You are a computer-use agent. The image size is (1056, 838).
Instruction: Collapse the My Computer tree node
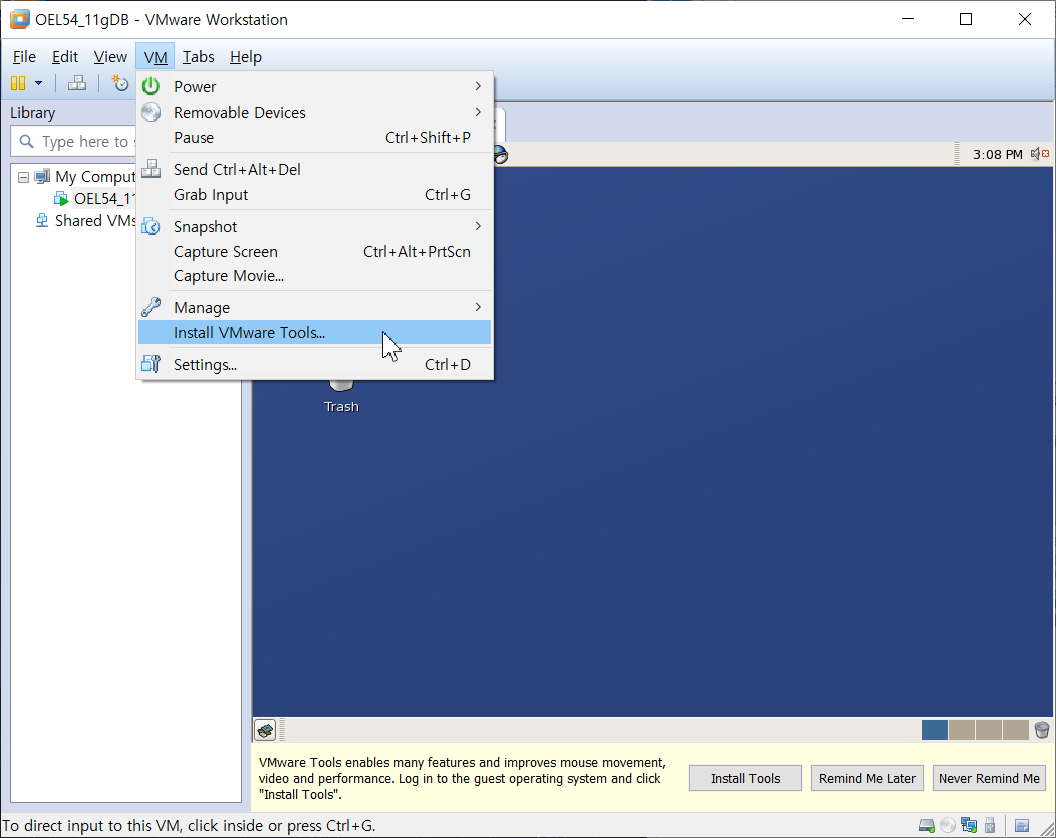point(24,177)
